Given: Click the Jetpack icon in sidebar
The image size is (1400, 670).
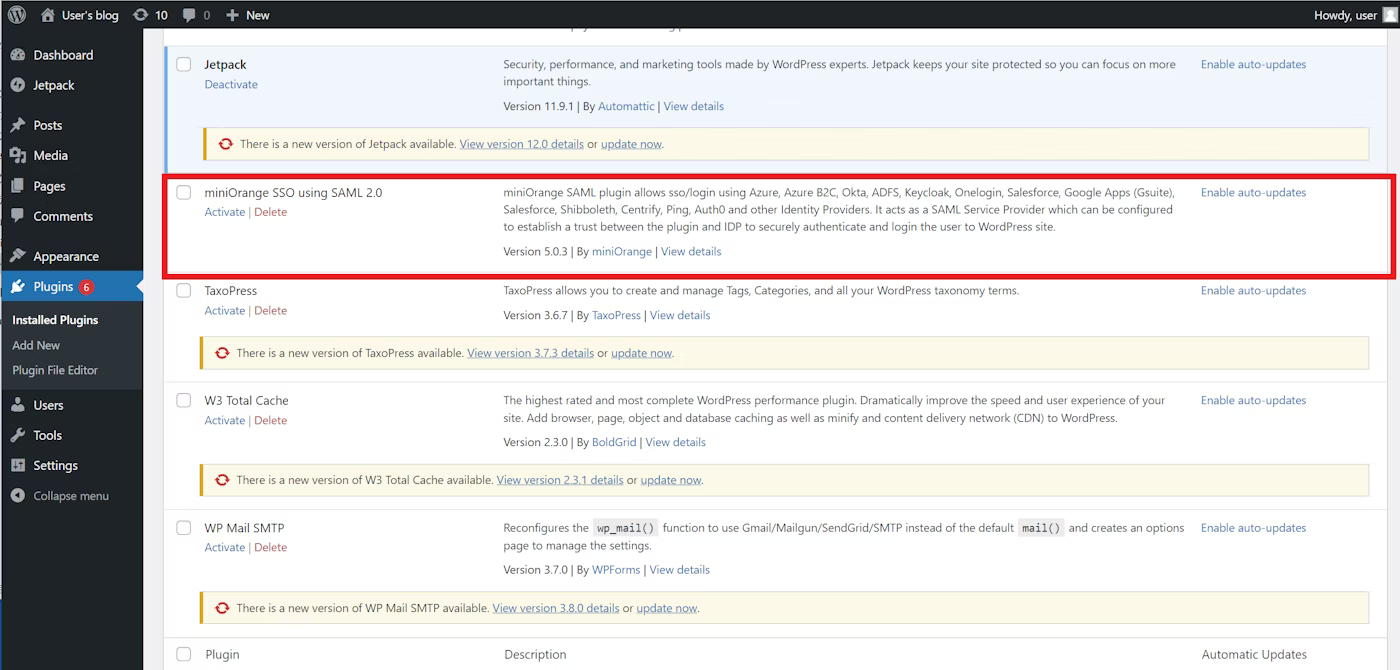Looking at the screenshot, I should click(17, 85).
